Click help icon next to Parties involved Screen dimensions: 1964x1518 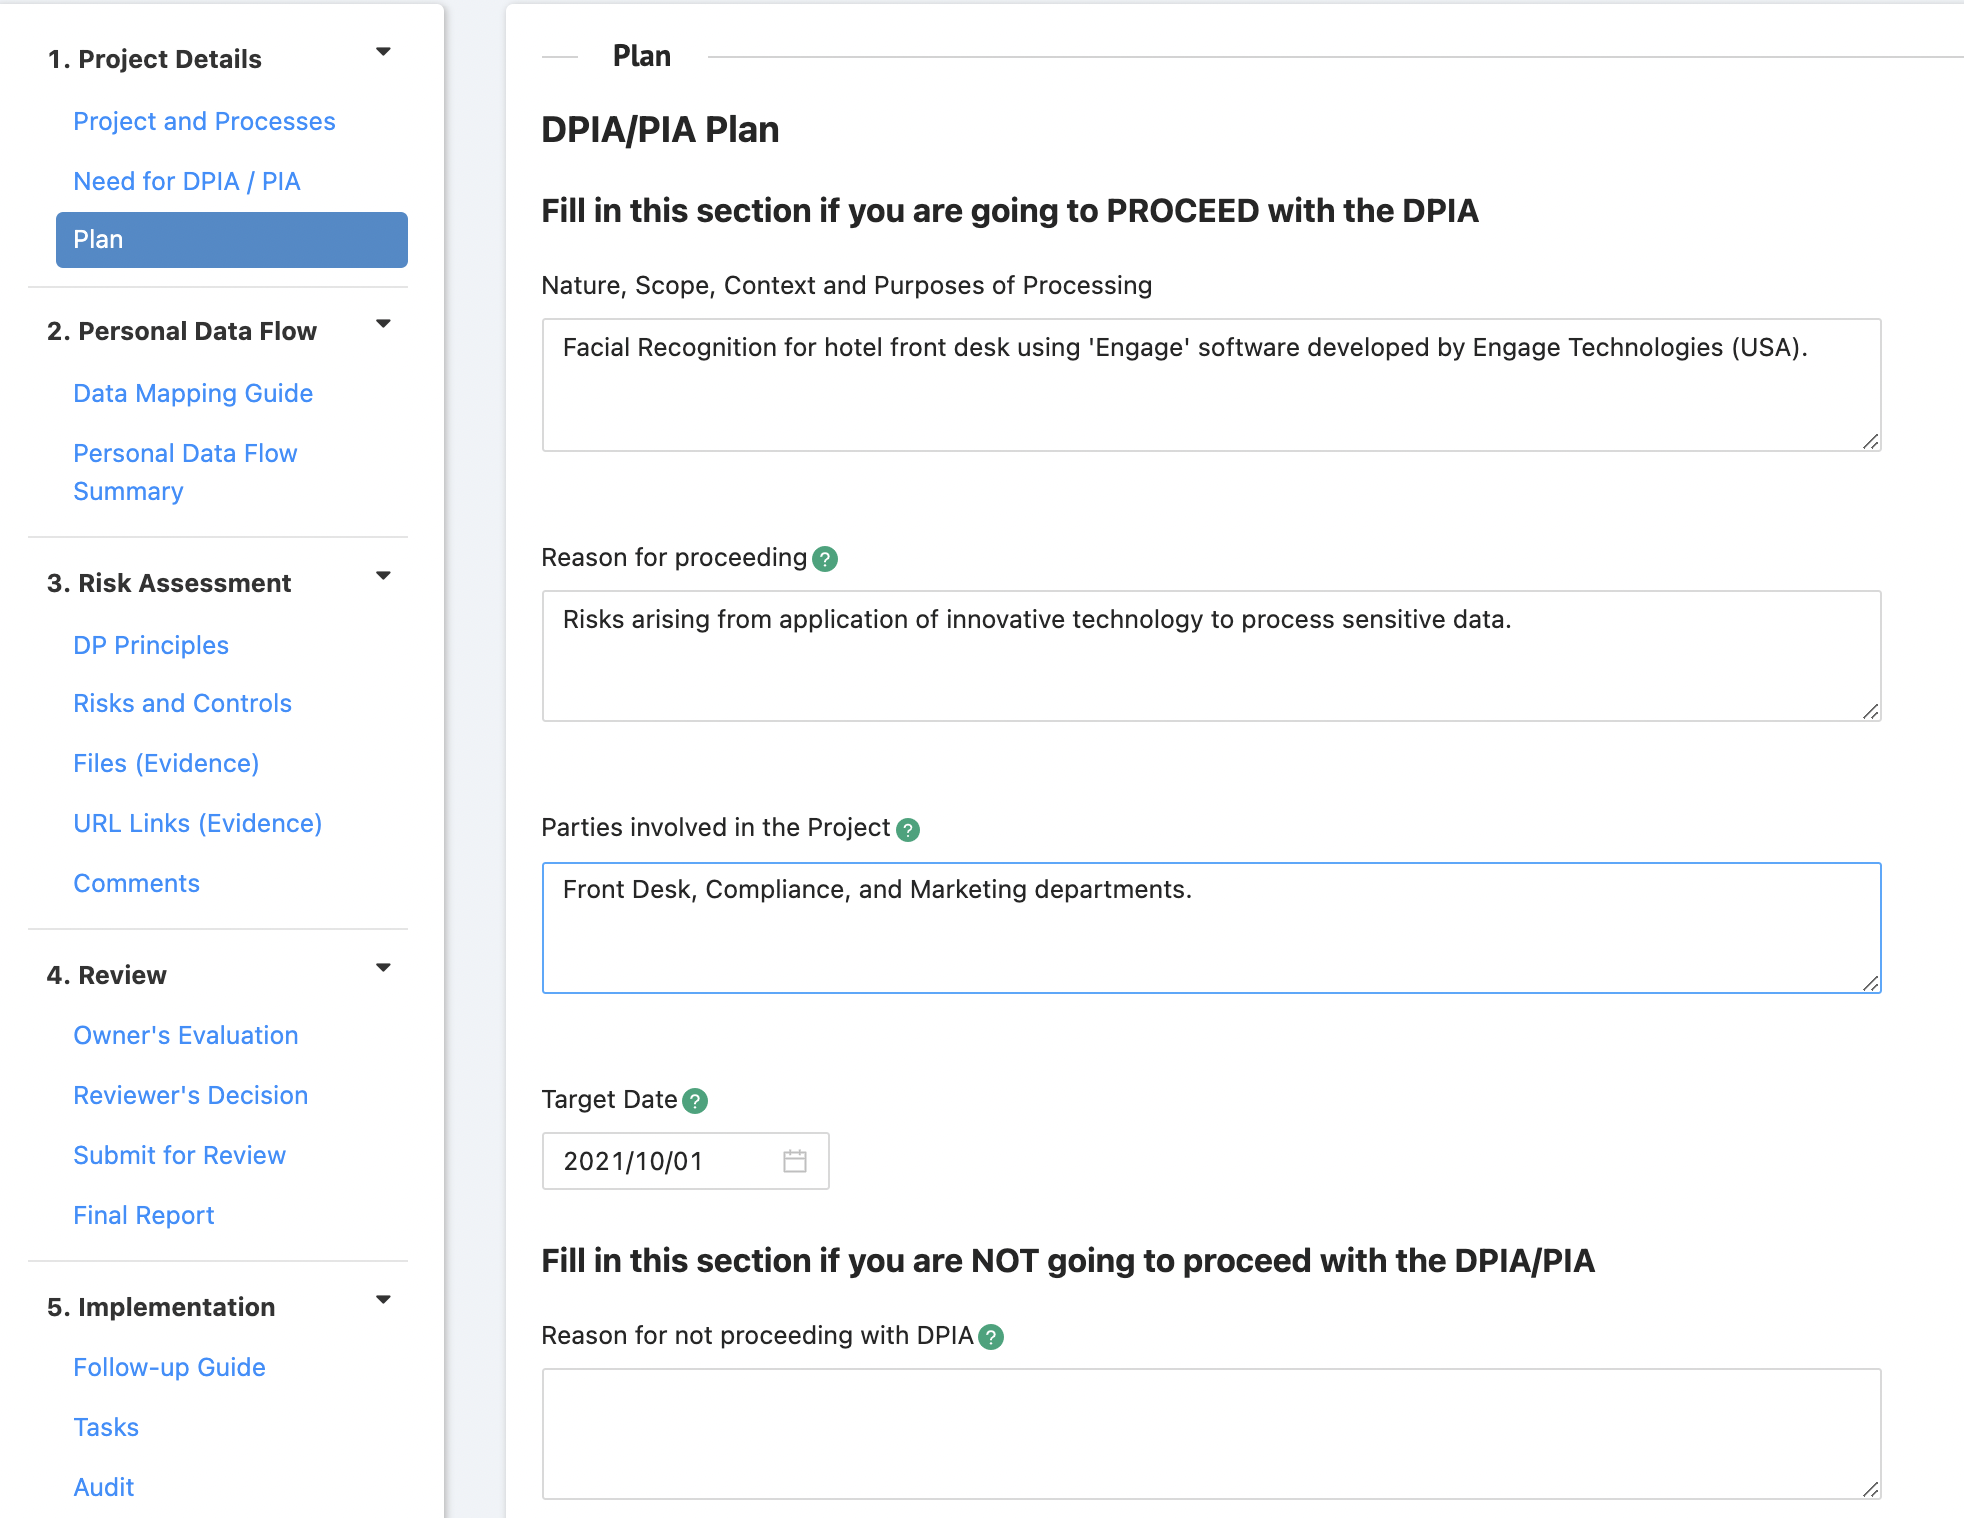[908, 829]
